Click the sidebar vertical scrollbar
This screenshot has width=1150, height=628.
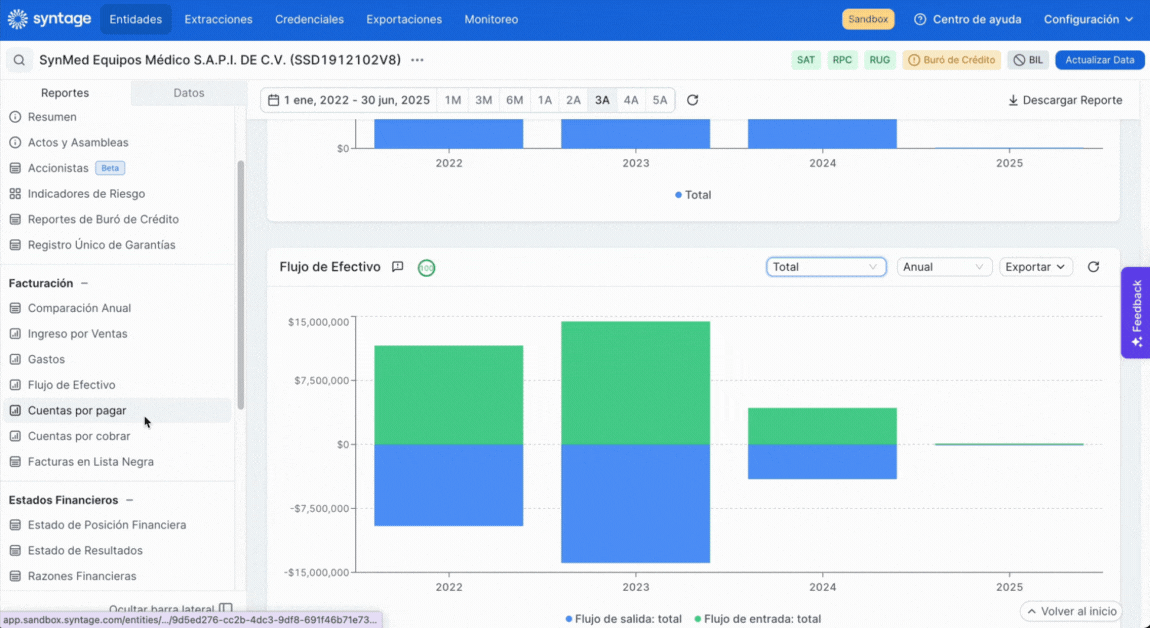tap(241, 285)
